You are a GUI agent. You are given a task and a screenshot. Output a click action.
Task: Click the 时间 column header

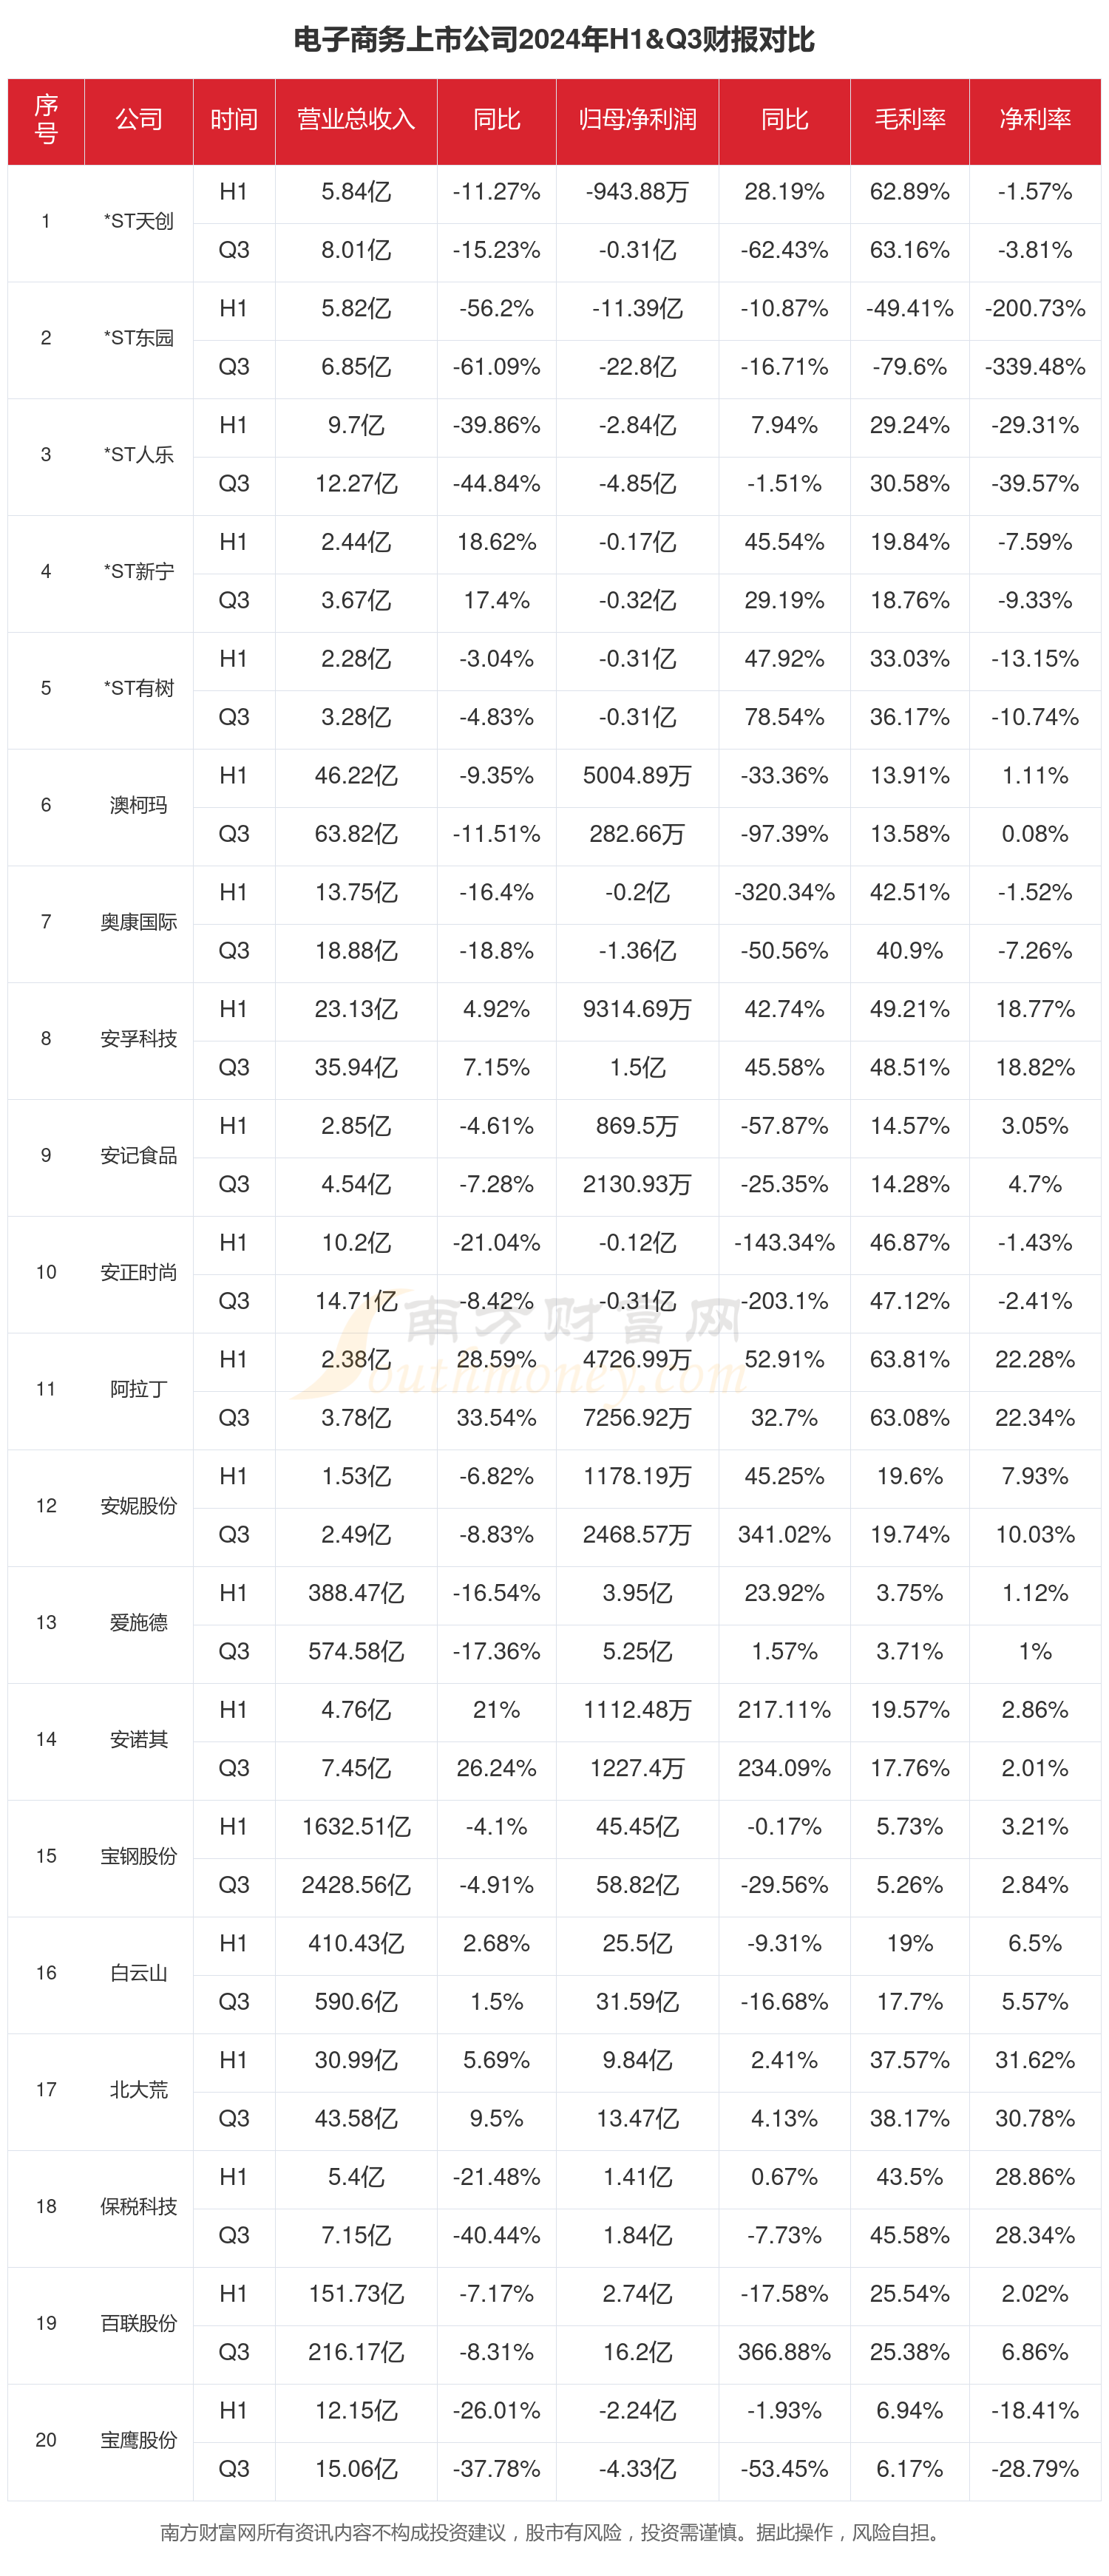[233, 120]
